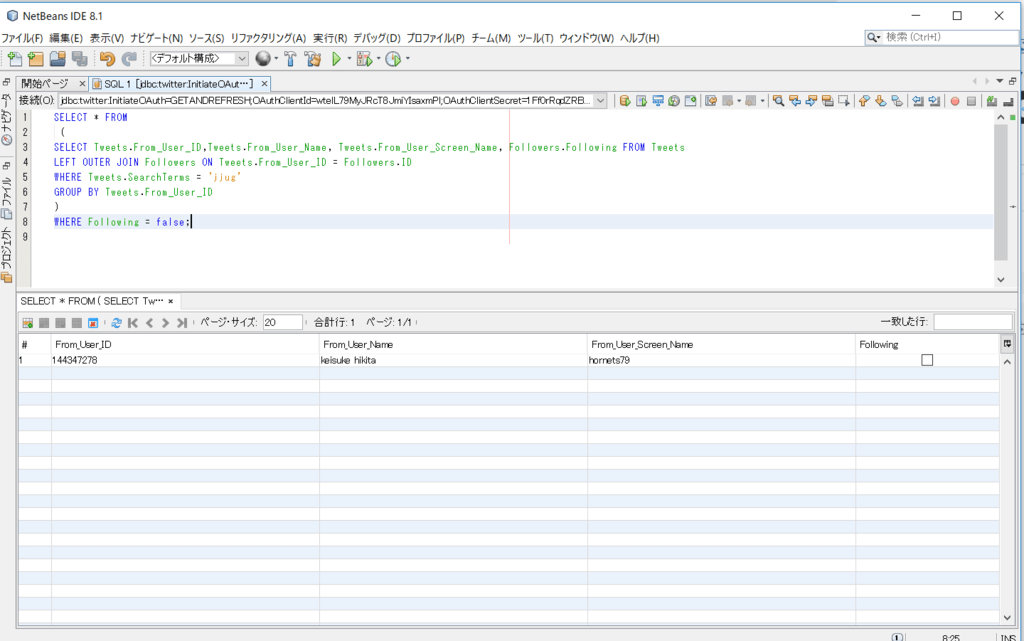
Task: Expand the JDBC connection combo box
Action: click(x=600, y=101)
